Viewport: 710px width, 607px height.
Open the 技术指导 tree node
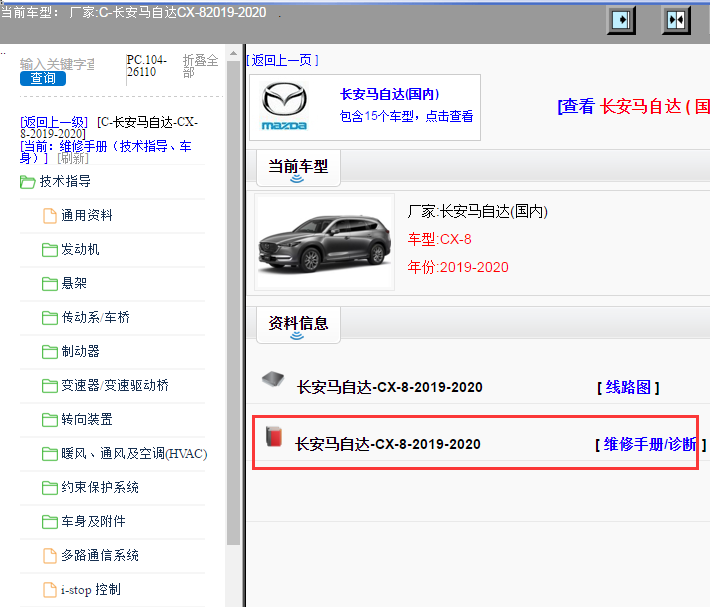click(65, 182)
